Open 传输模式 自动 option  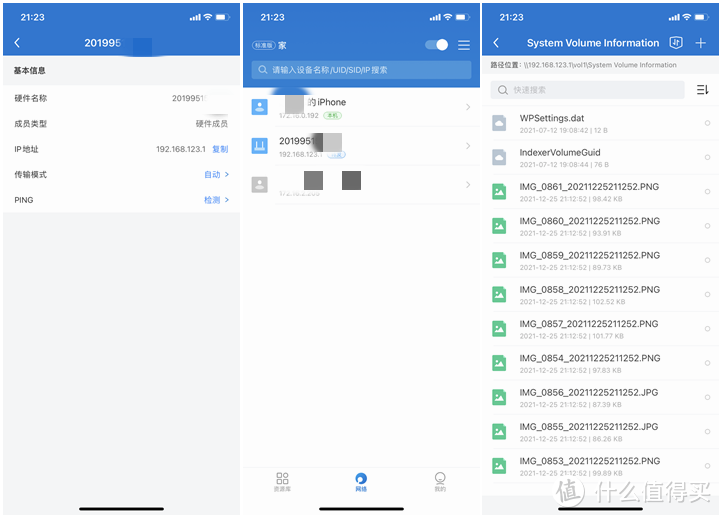tap(216, 175)
